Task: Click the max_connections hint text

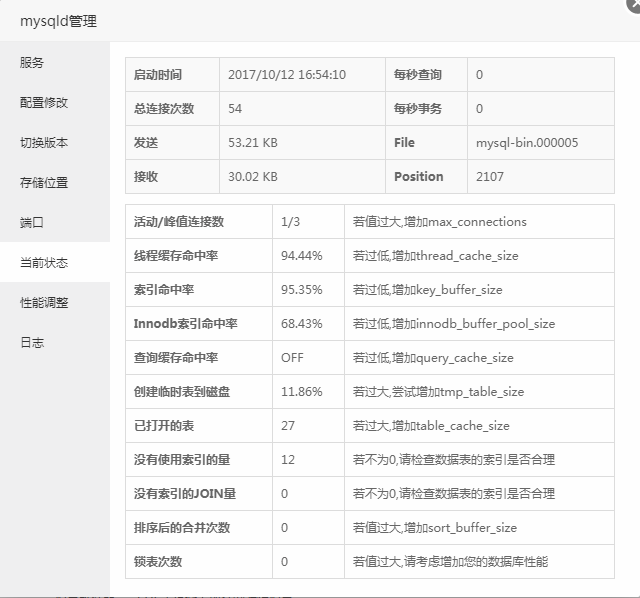Action: [440, 222]
